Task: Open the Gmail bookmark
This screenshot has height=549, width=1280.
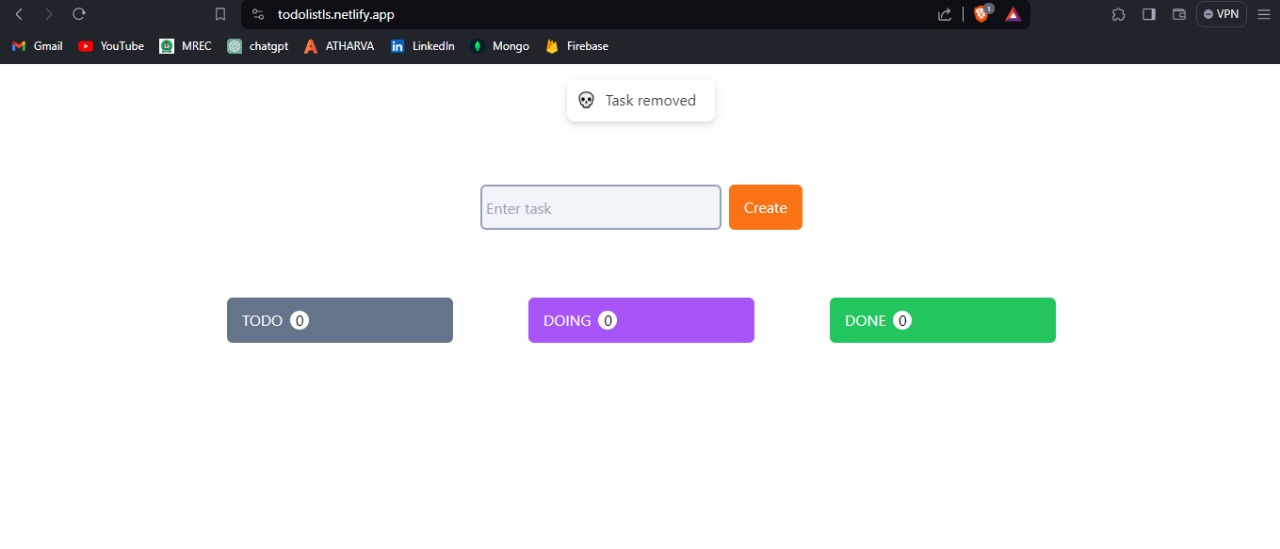Action: (37, 46)
